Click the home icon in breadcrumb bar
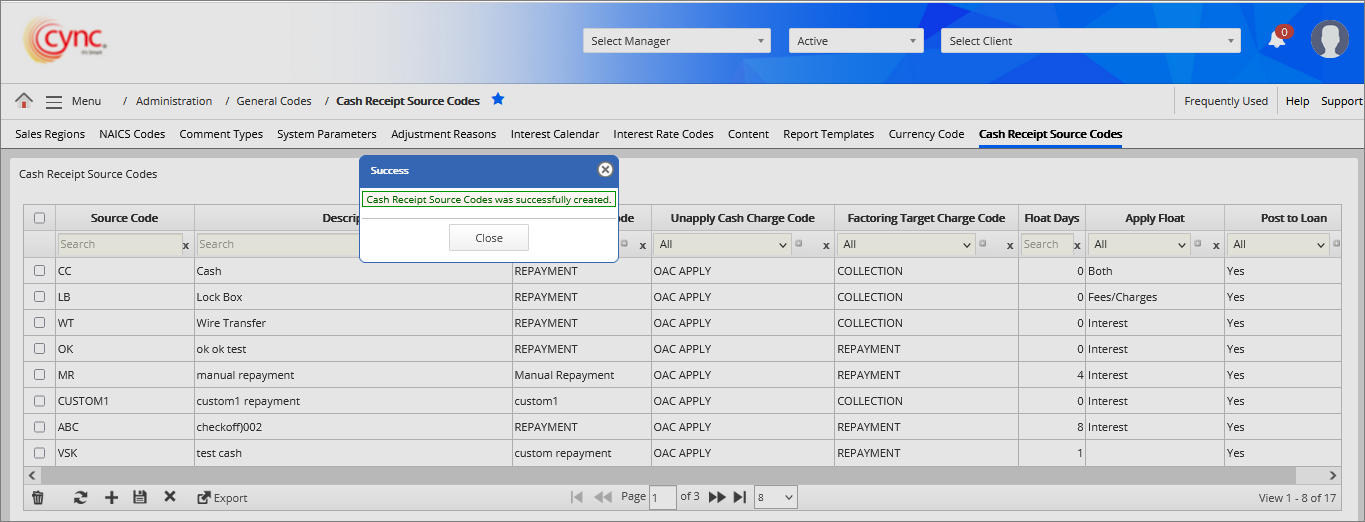Image resolution: width=1365 pixels, height=522 pixels. pyautogui.click(x=24, y=101)
